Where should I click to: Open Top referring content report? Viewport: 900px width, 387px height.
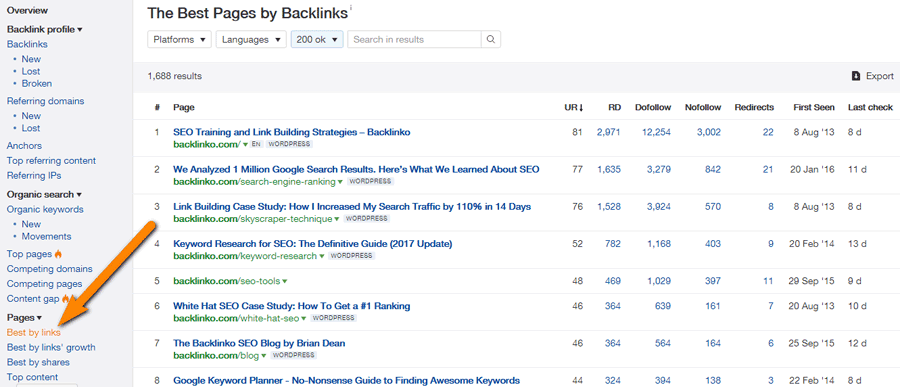pyautogui.click(x=51, y=161)
